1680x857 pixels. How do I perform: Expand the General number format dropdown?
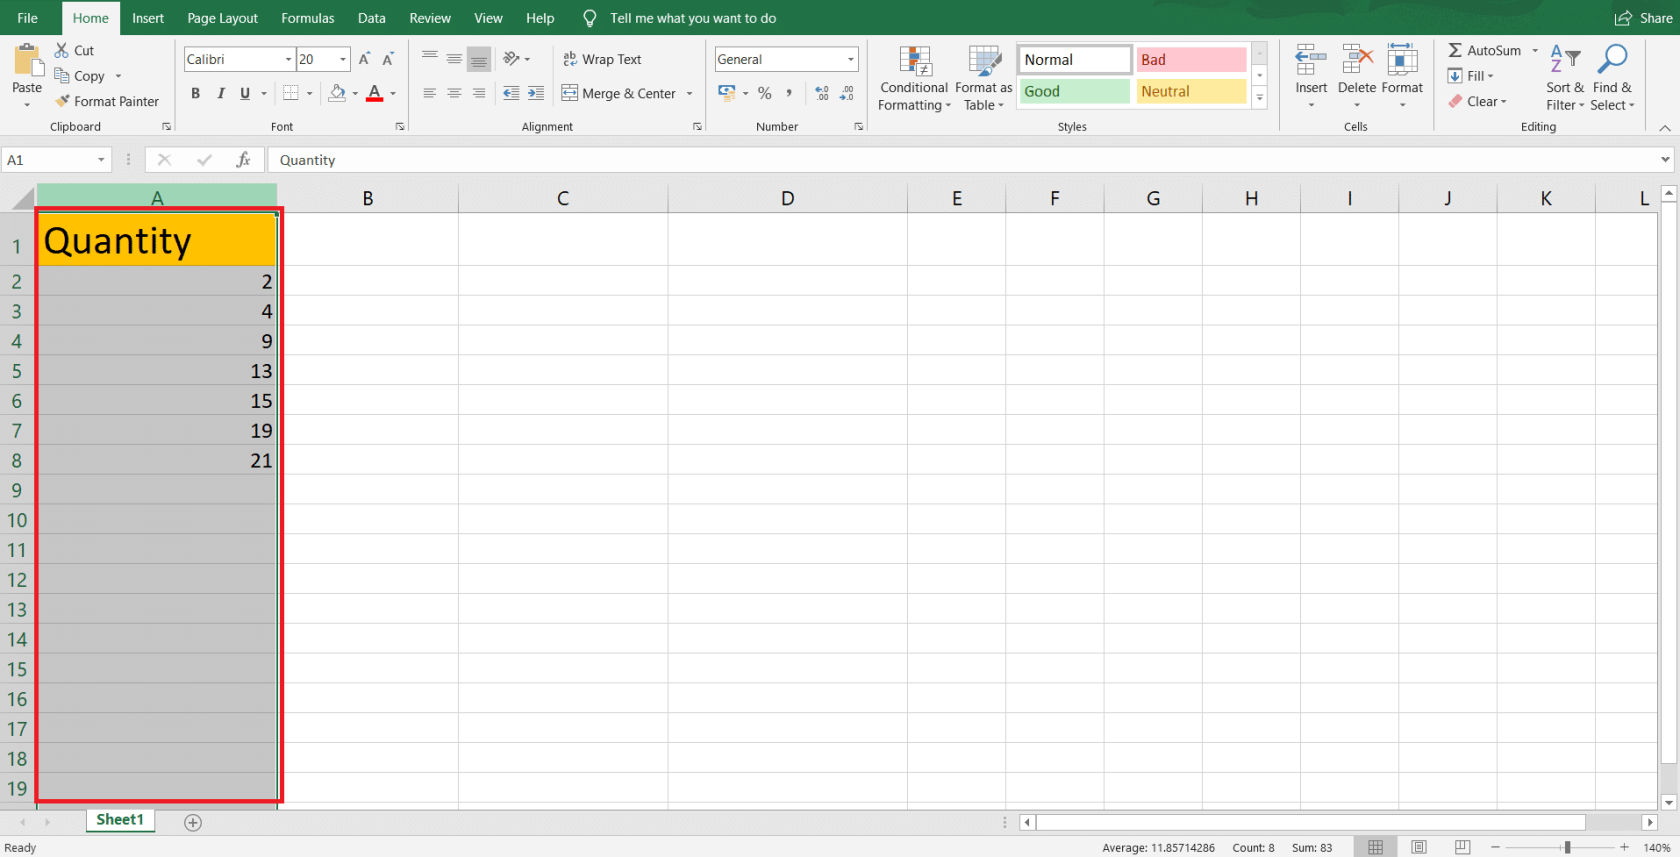pyautogui.click(x=850, y=59)
